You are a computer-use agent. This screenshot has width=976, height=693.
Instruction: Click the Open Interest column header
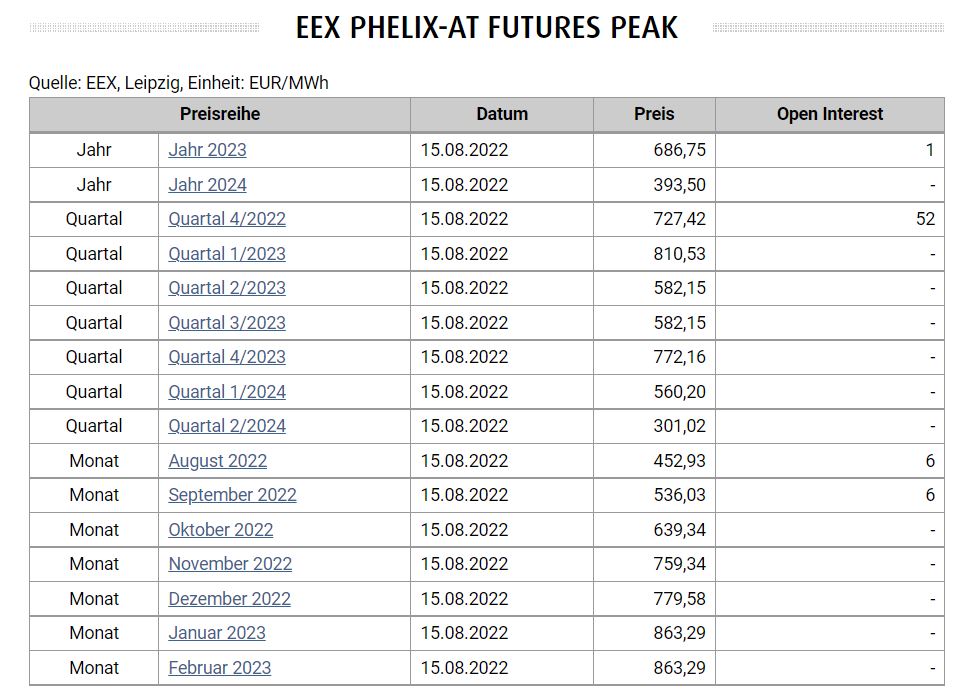(830, 114)
